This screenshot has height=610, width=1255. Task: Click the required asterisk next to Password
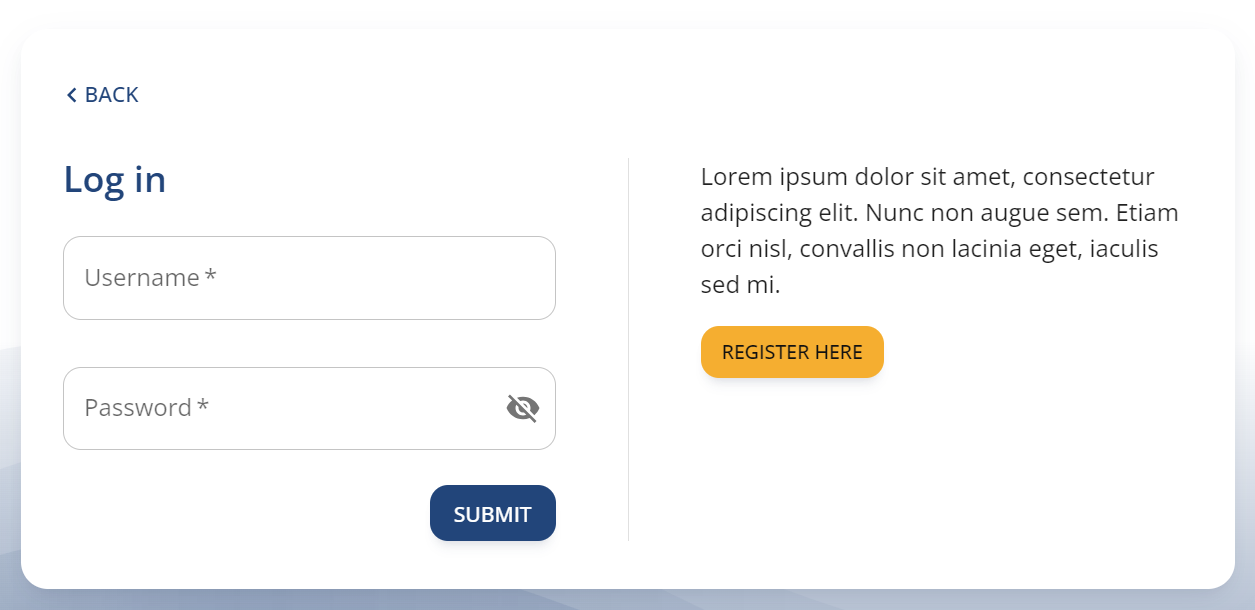[x=203, y=408]
